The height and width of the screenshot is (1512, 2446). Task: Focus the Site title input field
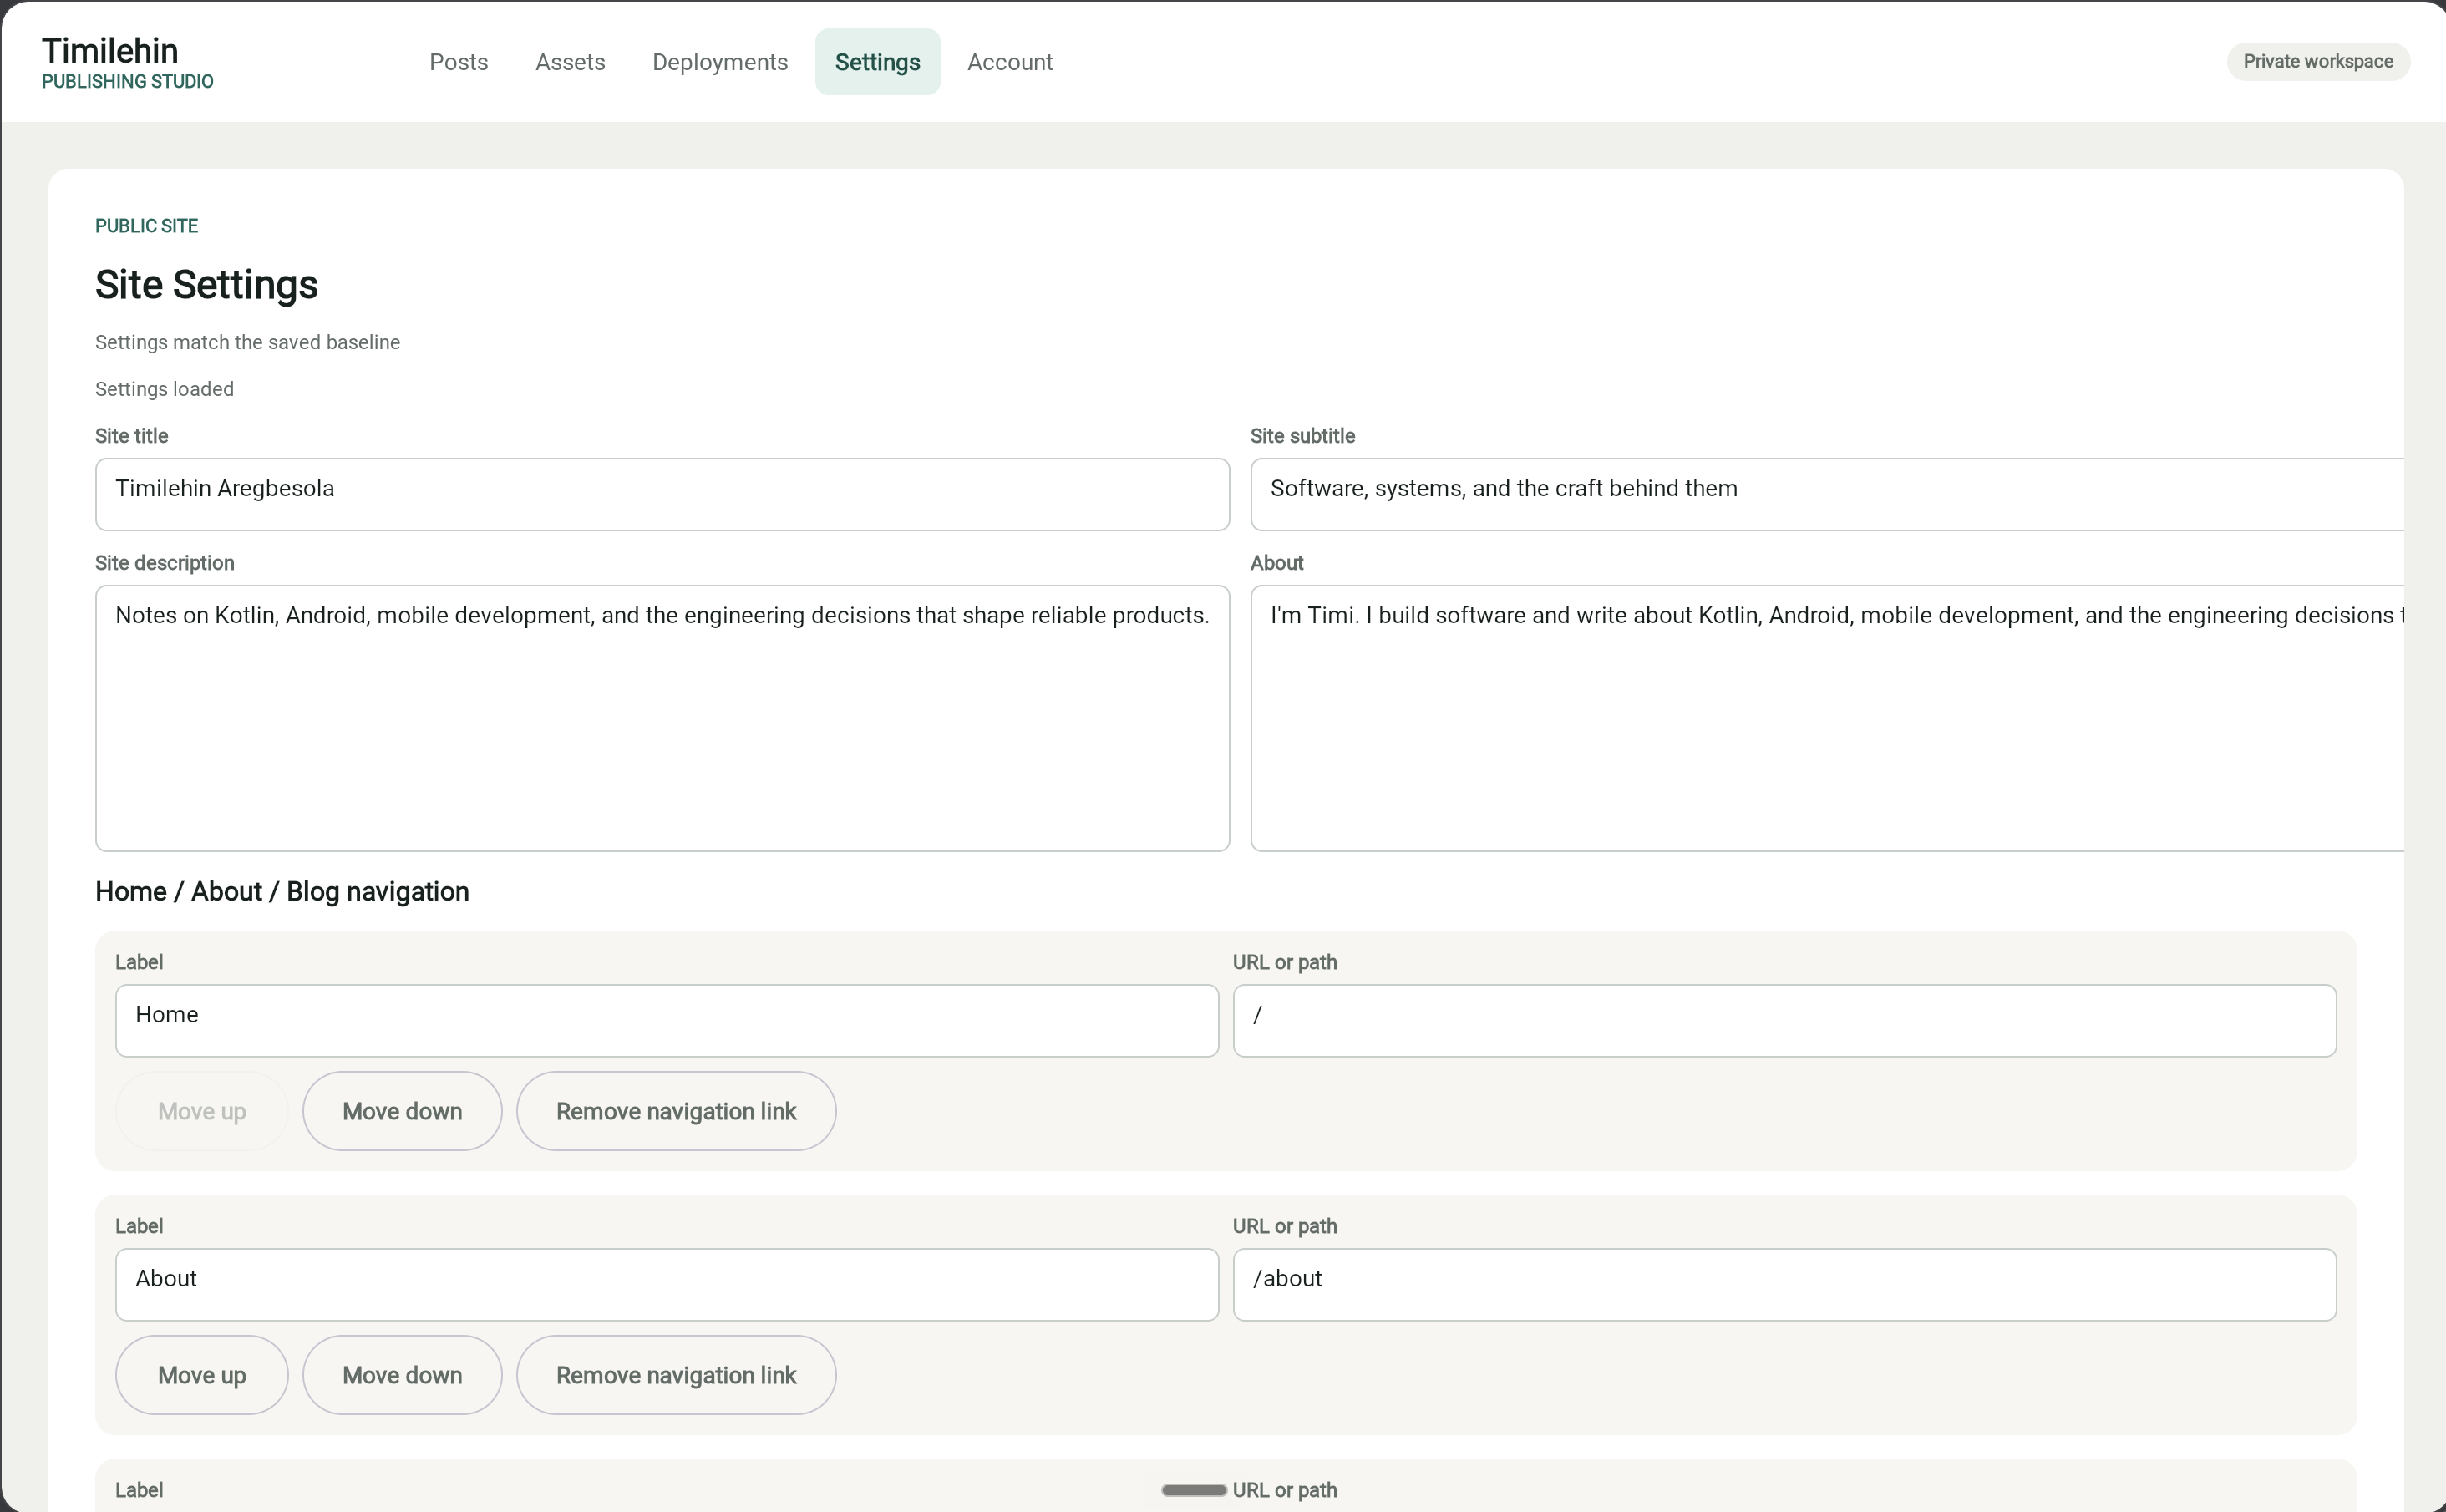(x=662, y=494)
